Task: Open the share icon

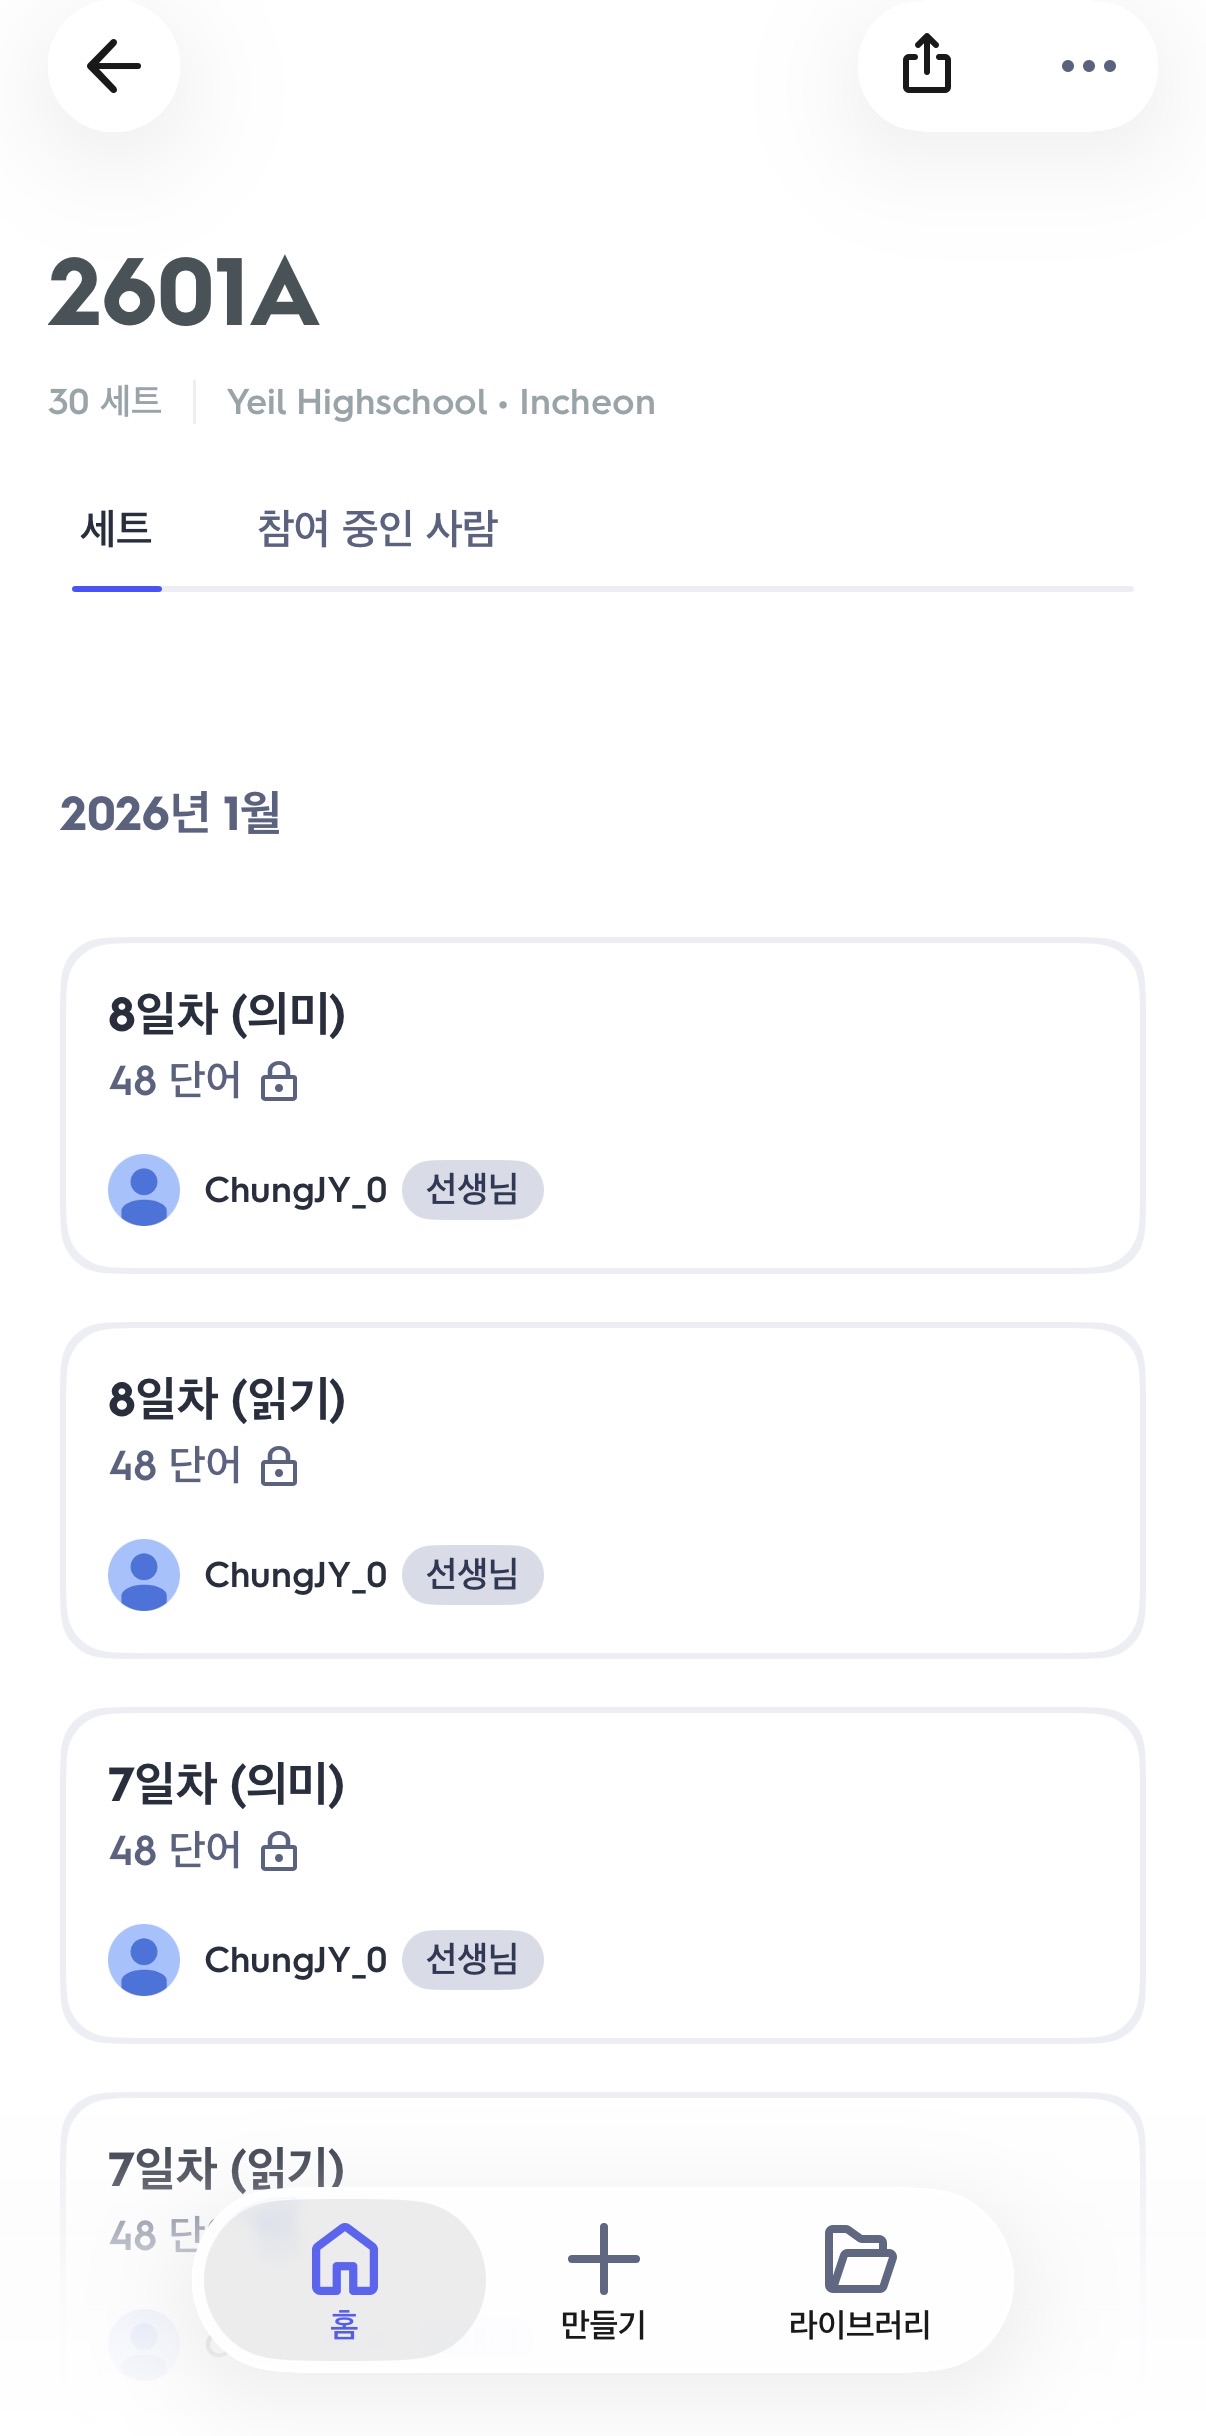Action: coord(927,64)
